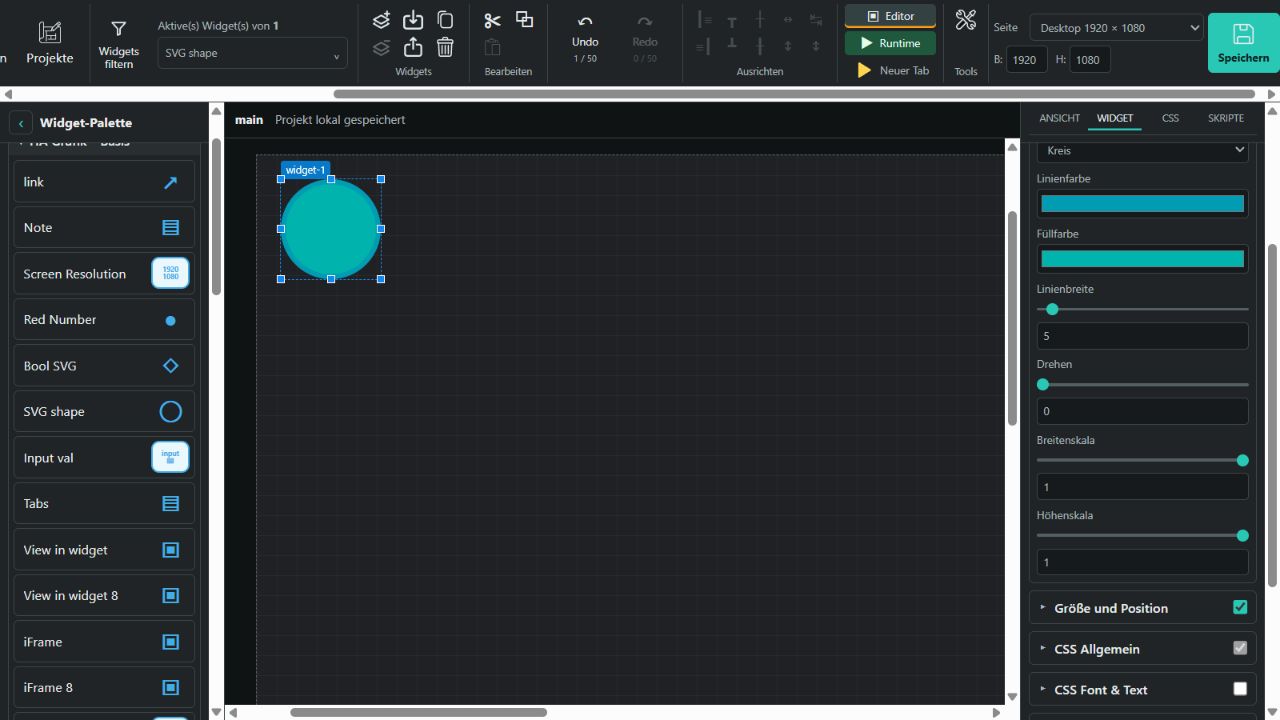Click the Linienfarbe color swatch
The height and width of the screenshot is (720, 1280).
(1142, 204)
